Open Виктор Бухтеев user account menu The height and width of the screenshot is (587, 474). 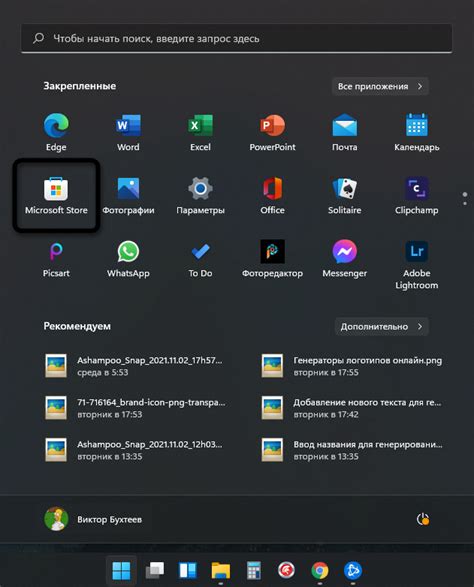click(93, 519)
